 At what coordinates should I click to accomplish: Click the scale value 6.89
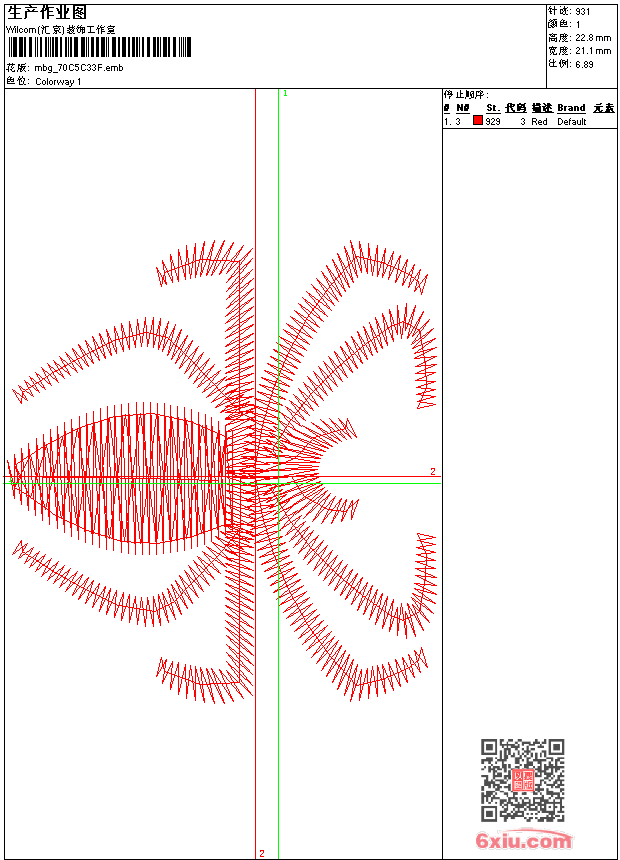pyautogui.click(x=584, y=64)
